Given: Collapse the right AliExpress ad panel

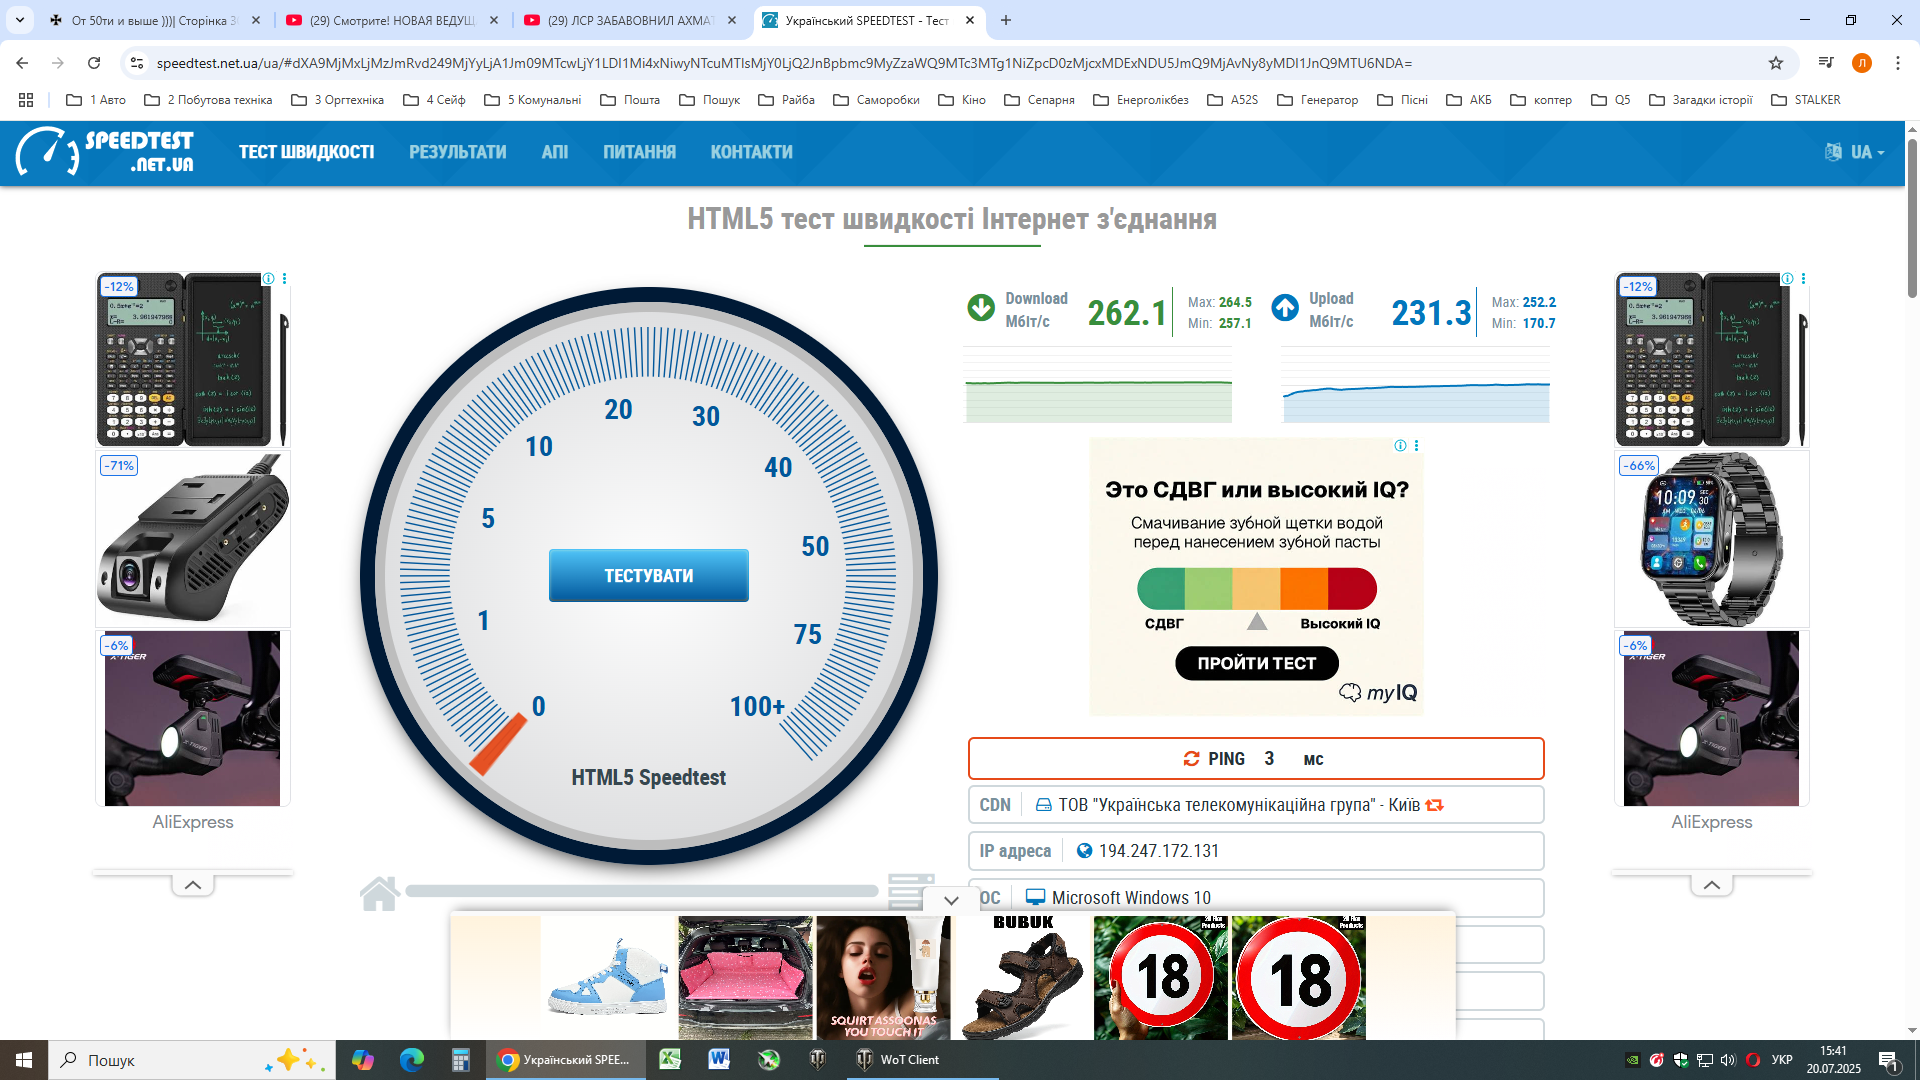Looking at the screenshot, I should [x=1711, y=885].
